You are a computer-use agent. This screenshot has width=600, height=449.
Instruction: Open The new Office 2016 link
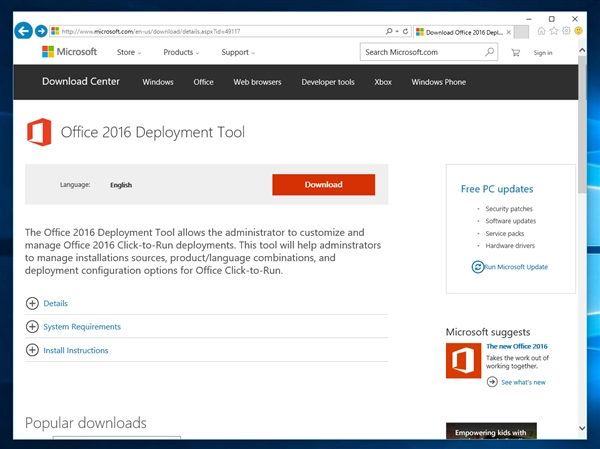coord(517,346)
